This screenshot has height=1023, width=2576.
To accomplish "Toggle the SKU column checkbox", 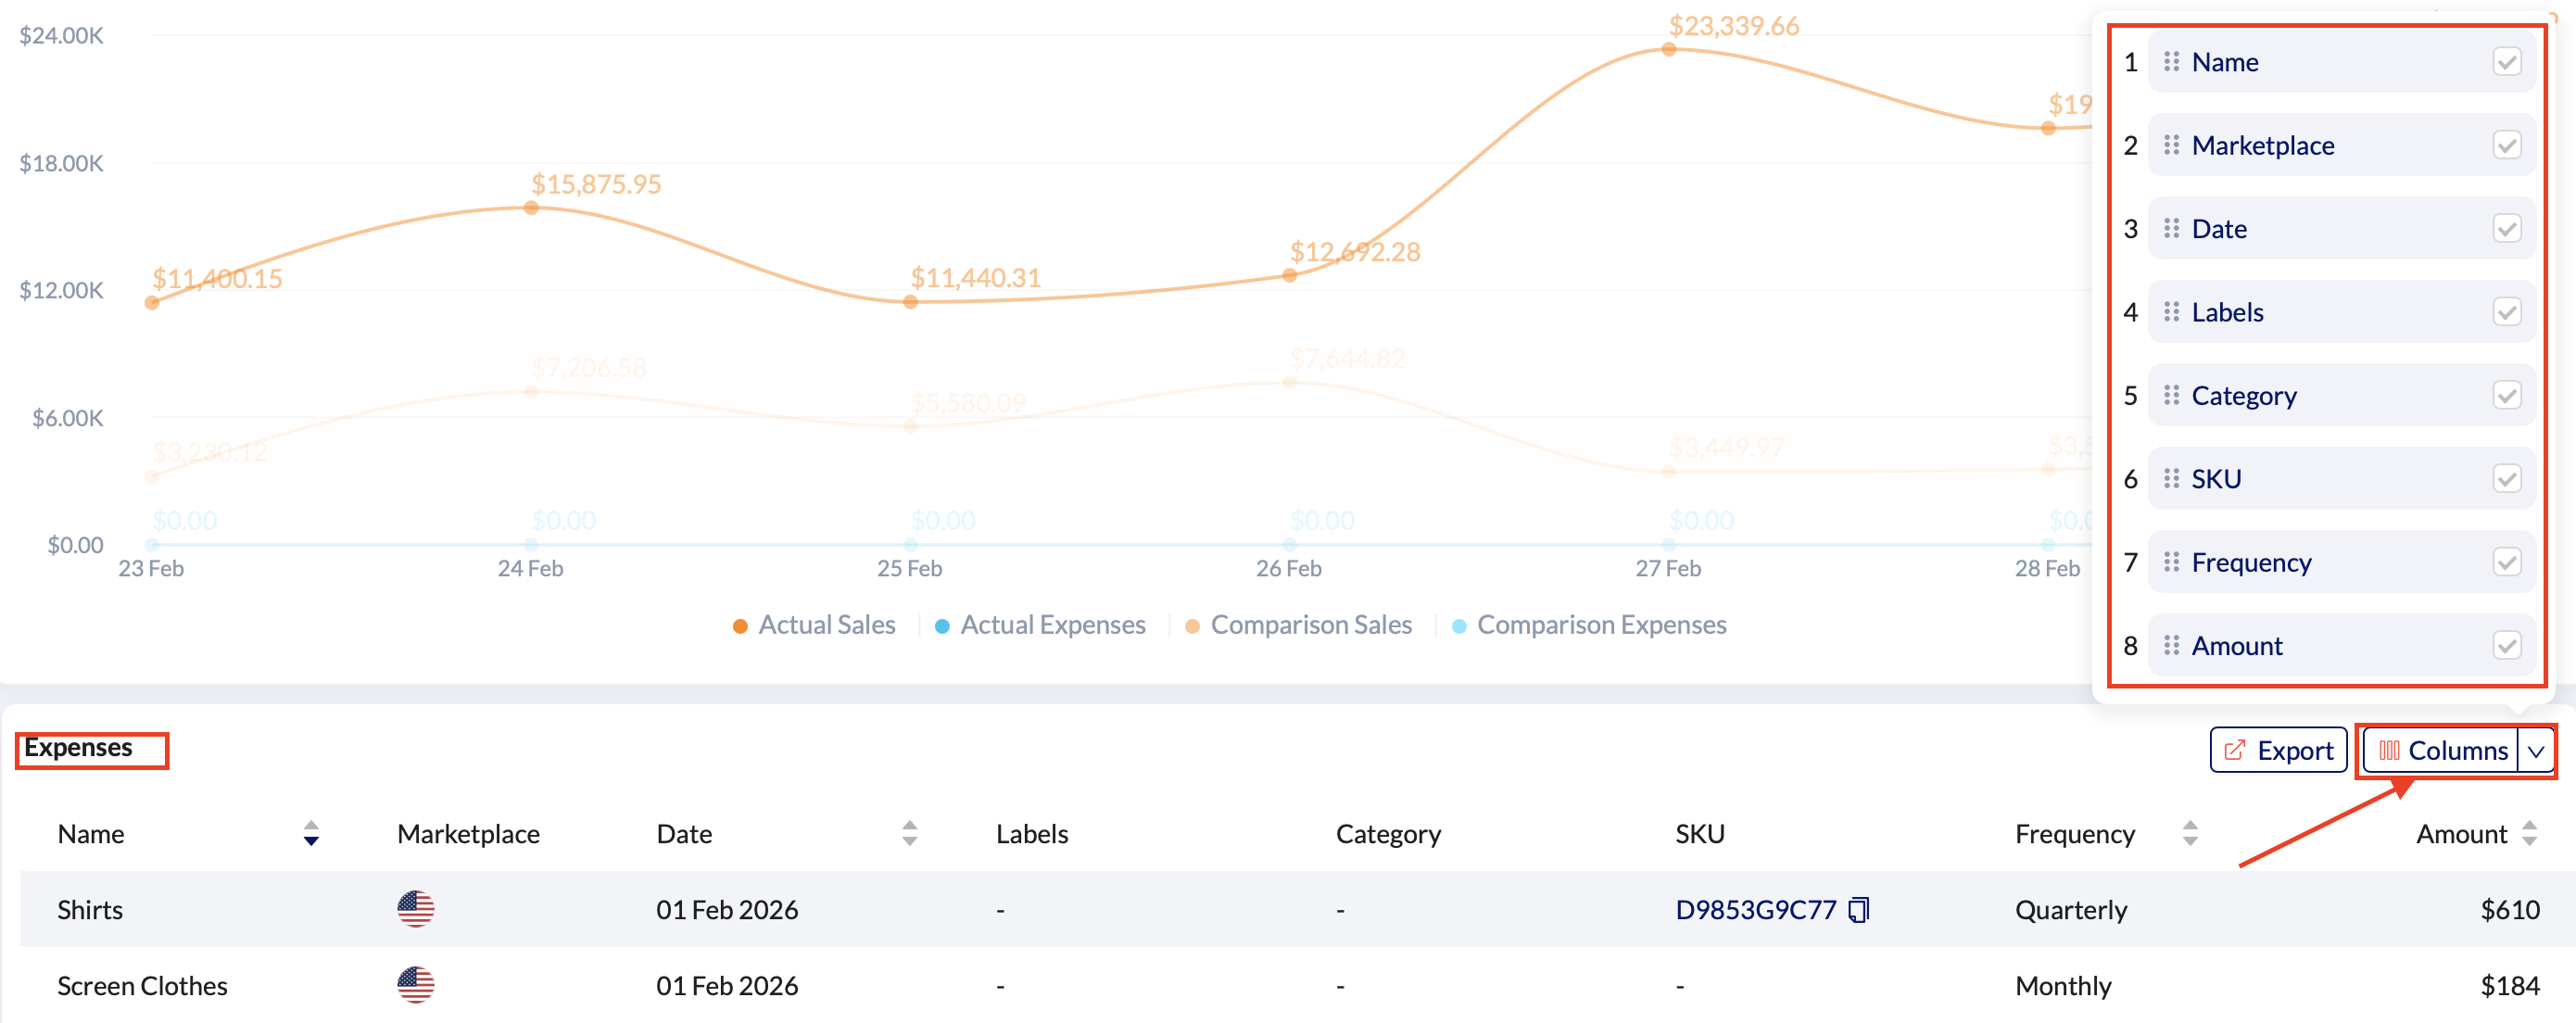I will [2506, 479].
